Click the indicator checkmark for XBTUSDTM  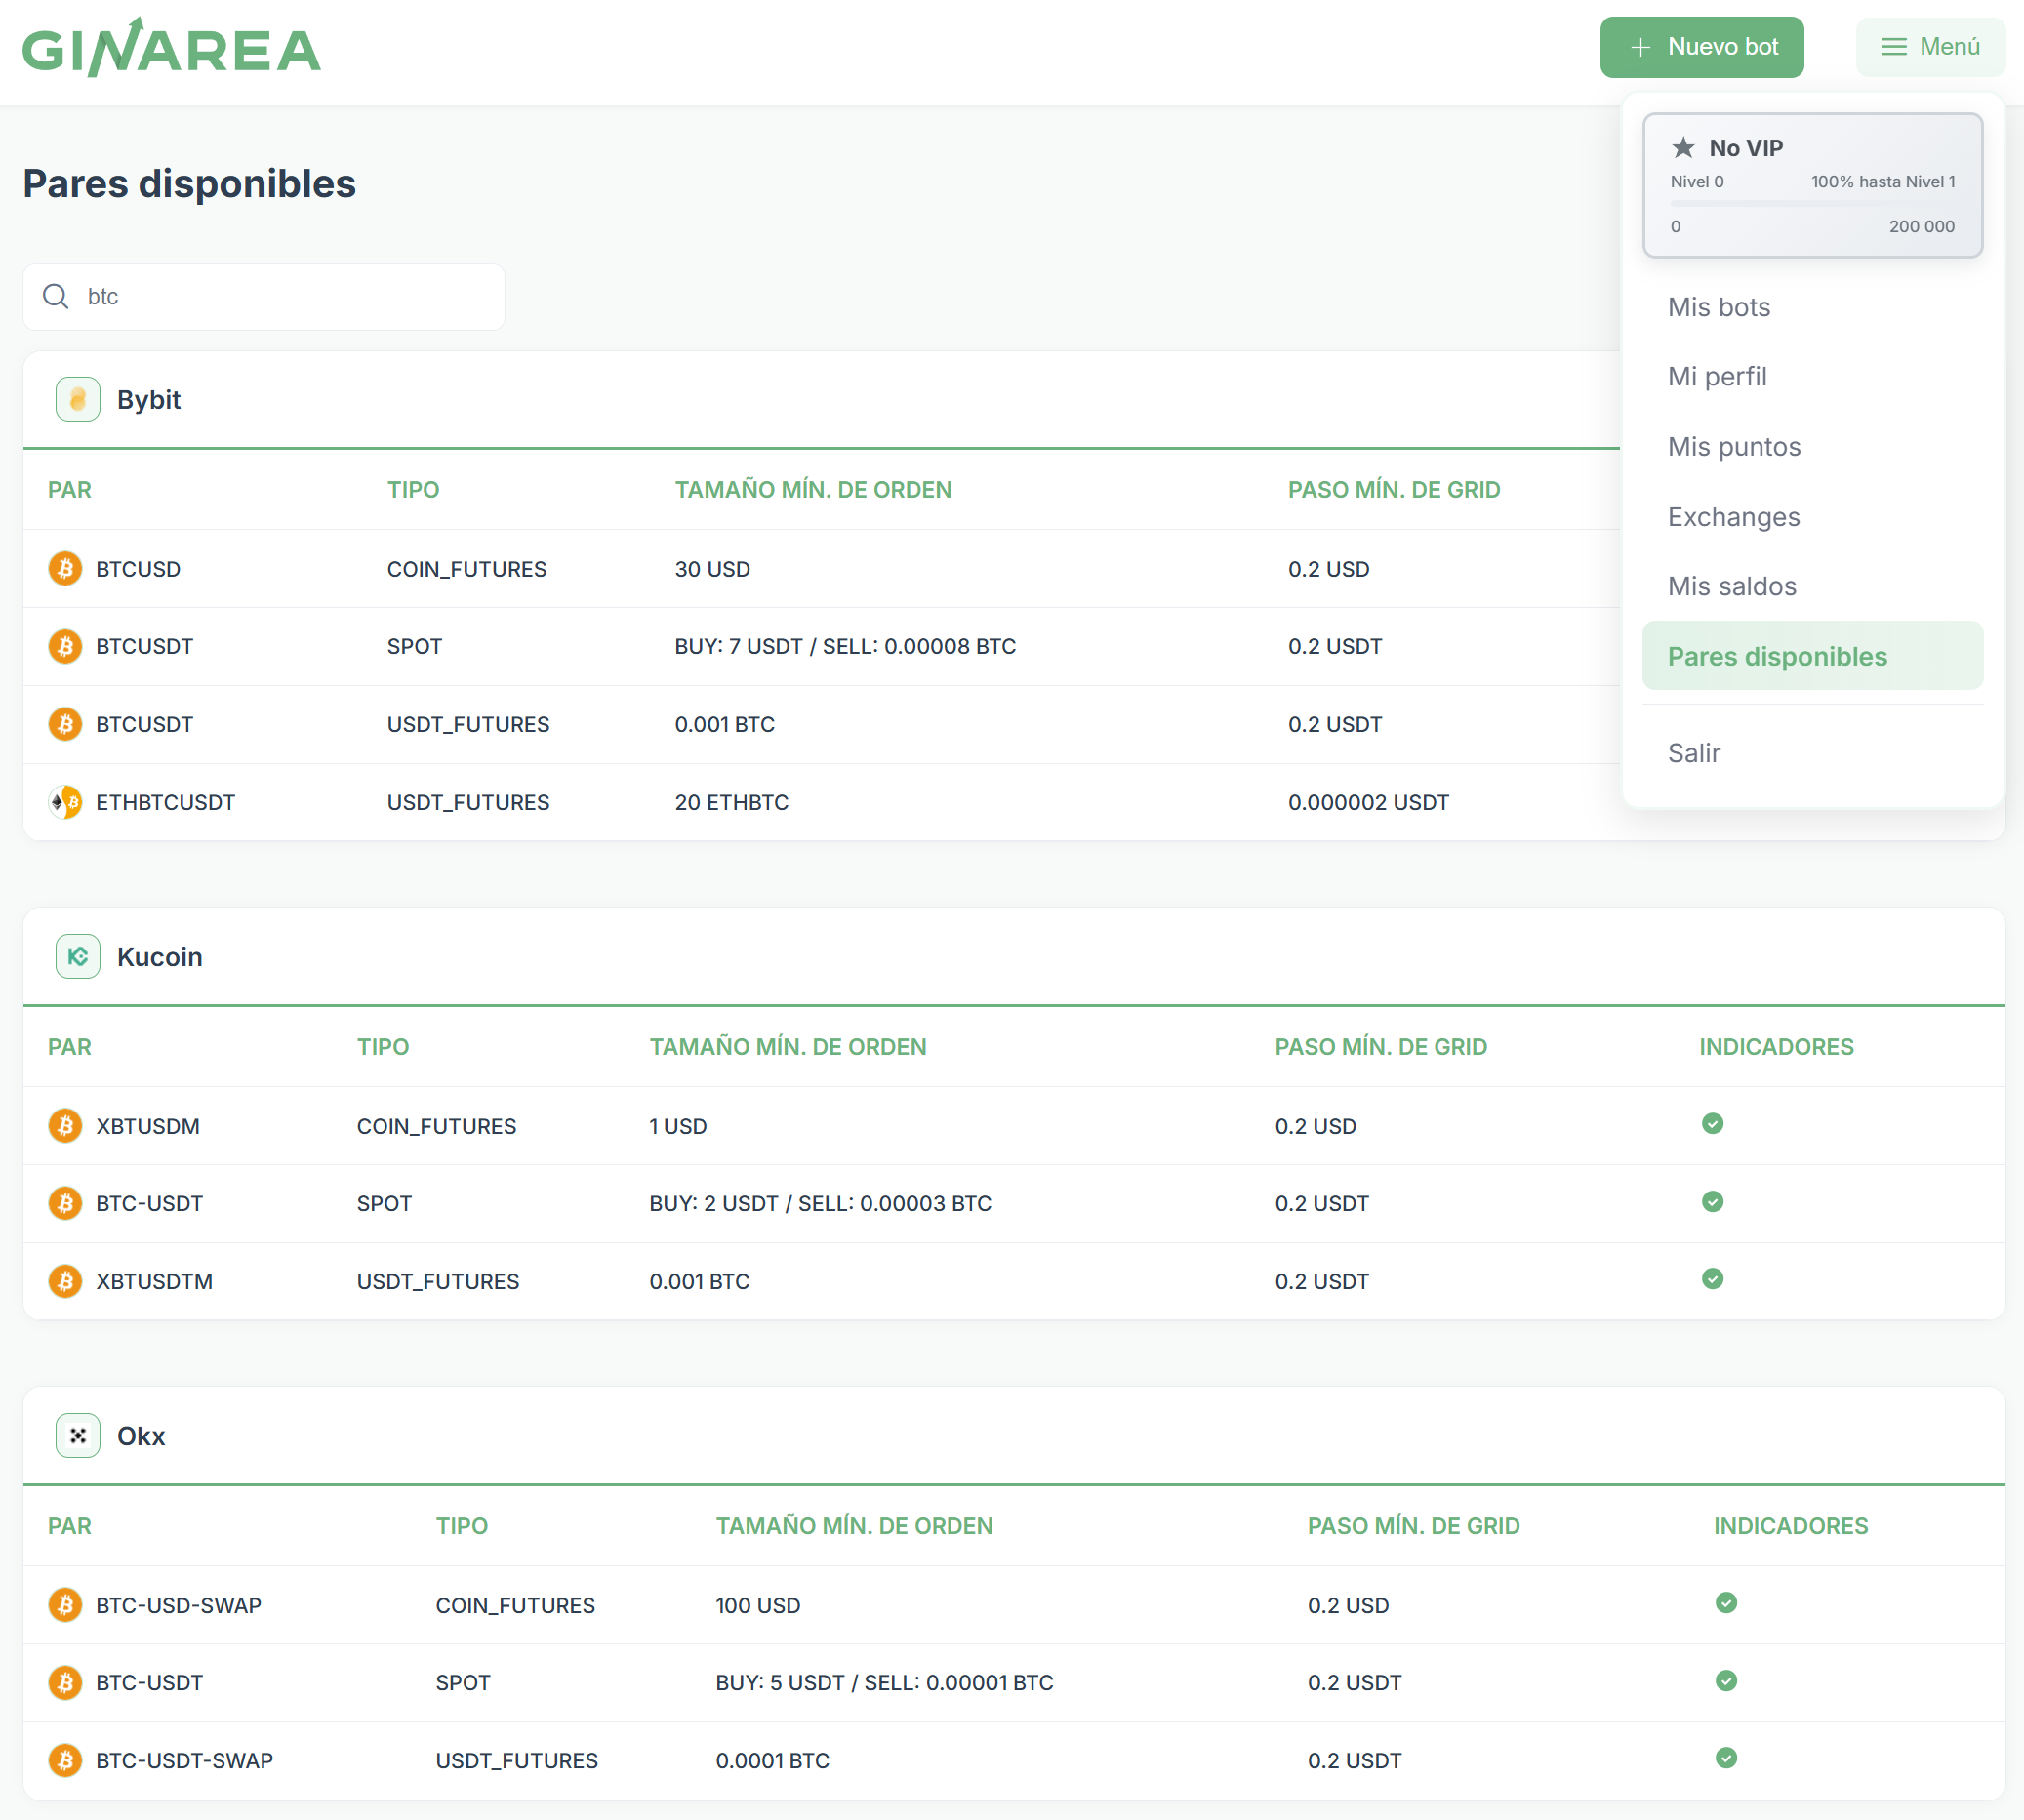coord(1713,1279)
